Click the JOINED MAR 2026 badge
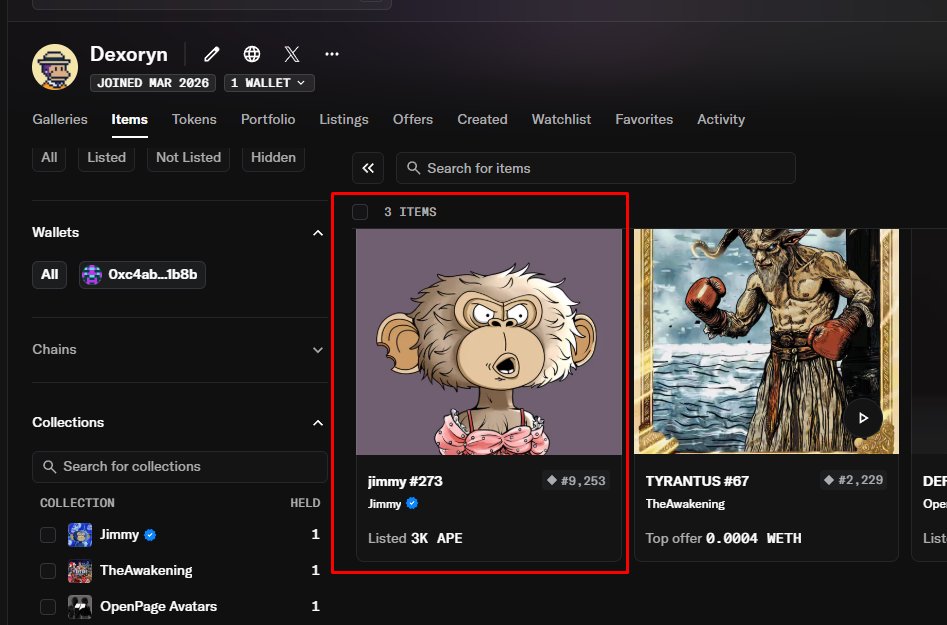Image resolution: width=947 pixels, height=625 pixels. (x=153, y=83)
